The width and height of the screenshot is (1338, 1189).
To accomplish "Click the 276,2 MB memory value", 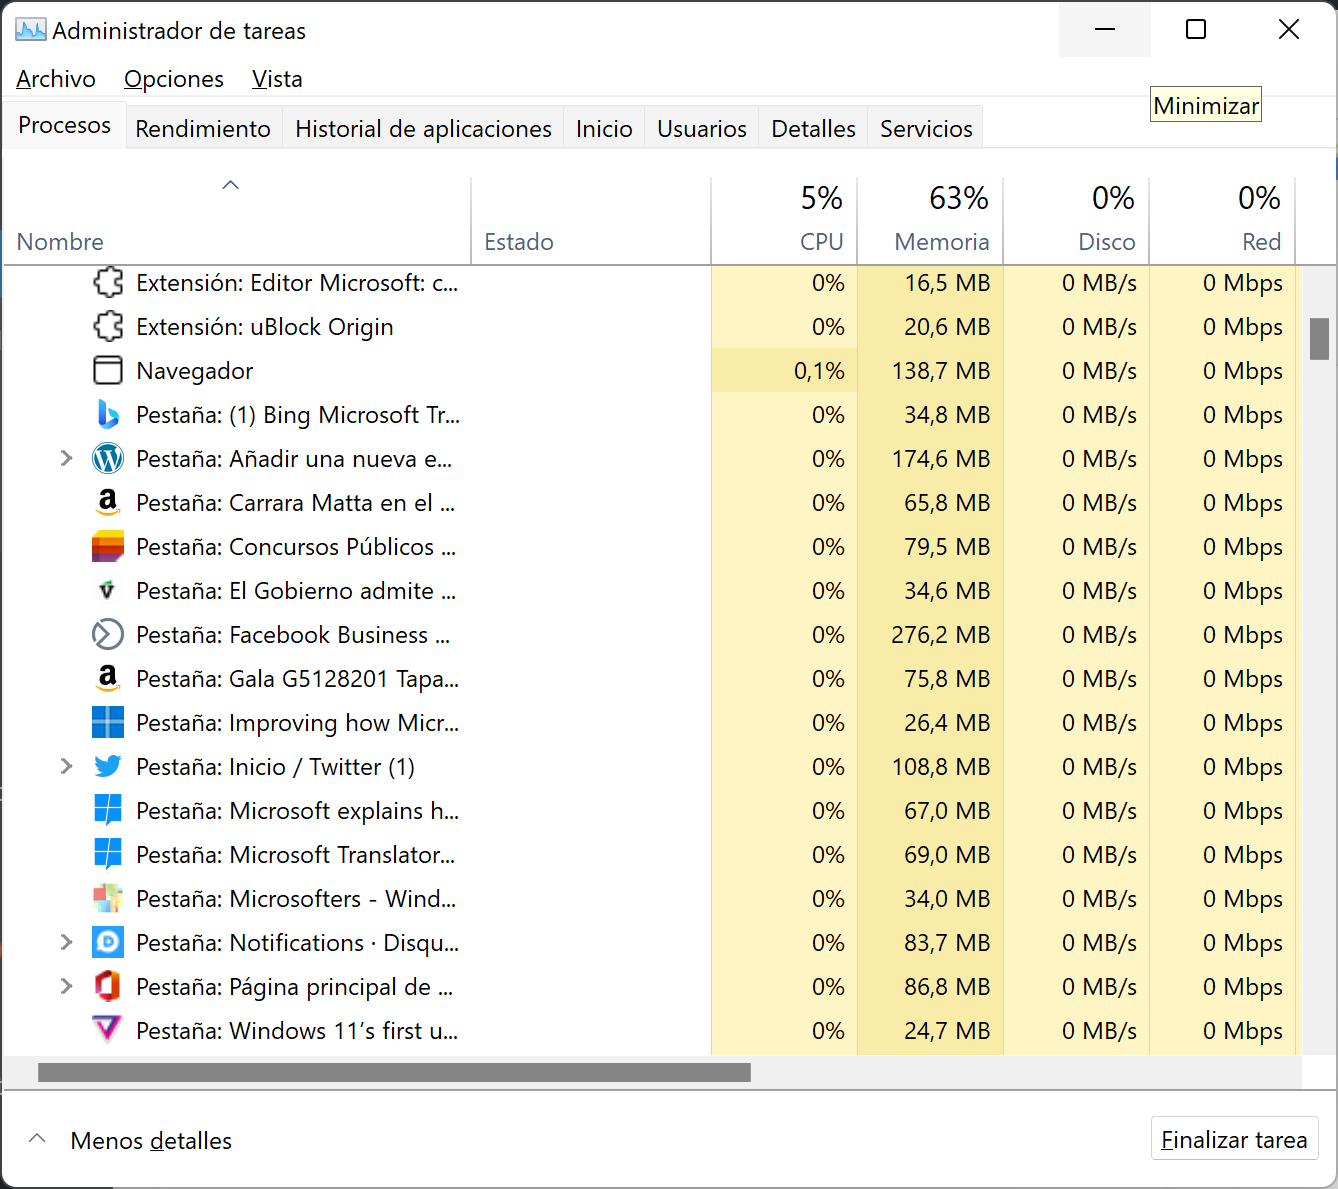I will pos(940,635).
